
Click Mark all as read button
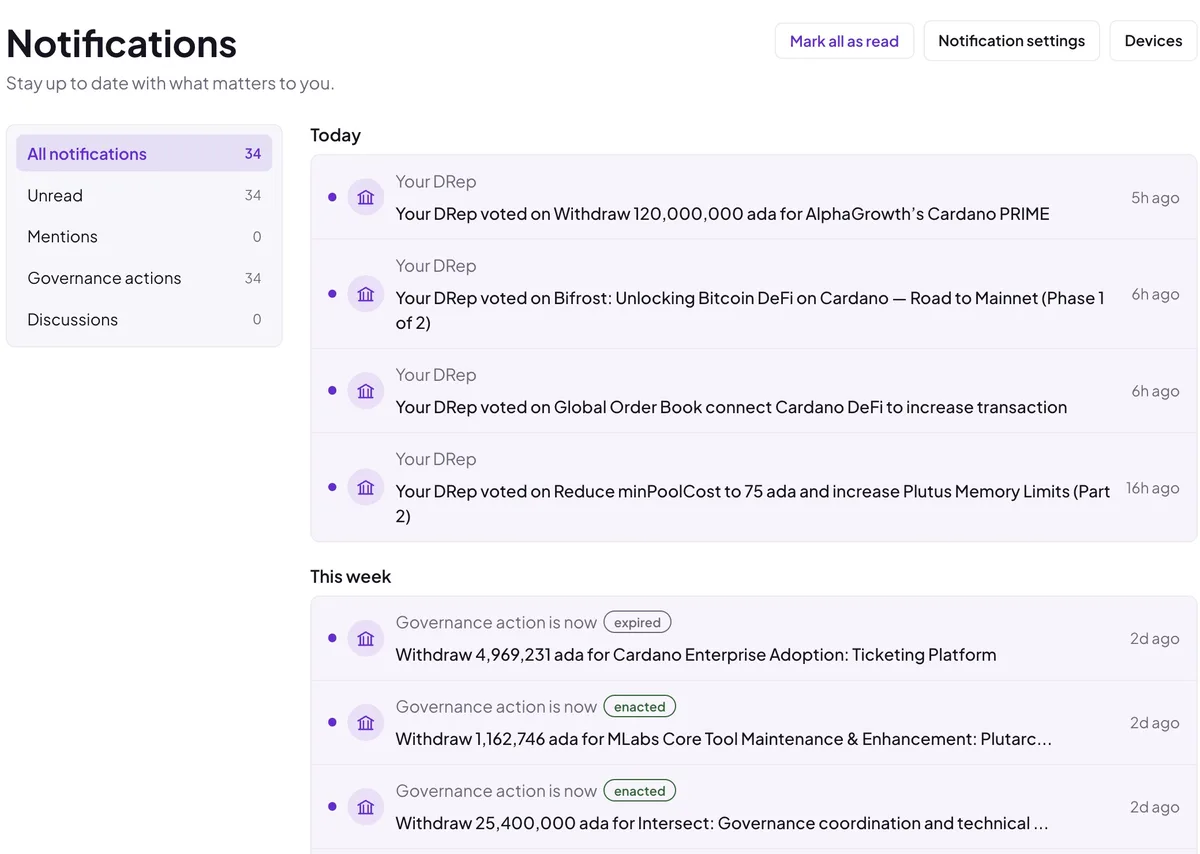pyautogui.click(x=844, y=41)
